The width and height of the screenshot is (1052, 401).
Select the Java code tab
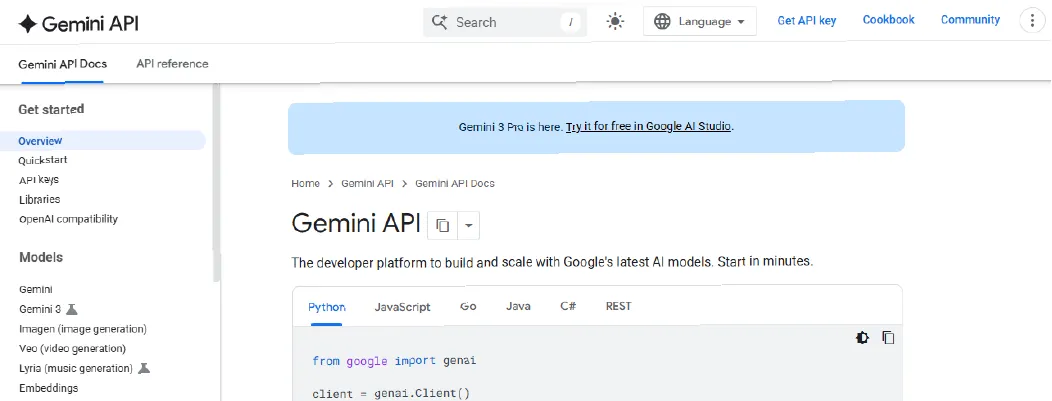518,306
